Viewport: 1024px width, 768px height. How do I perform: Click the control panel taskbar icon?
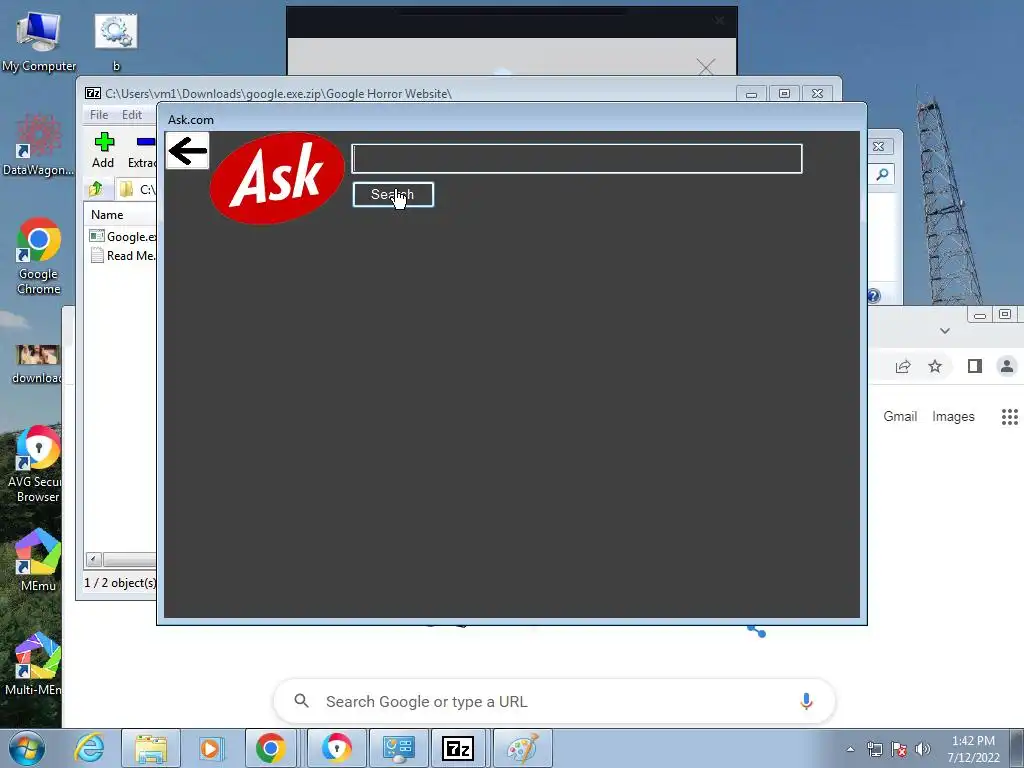point(398,748)
